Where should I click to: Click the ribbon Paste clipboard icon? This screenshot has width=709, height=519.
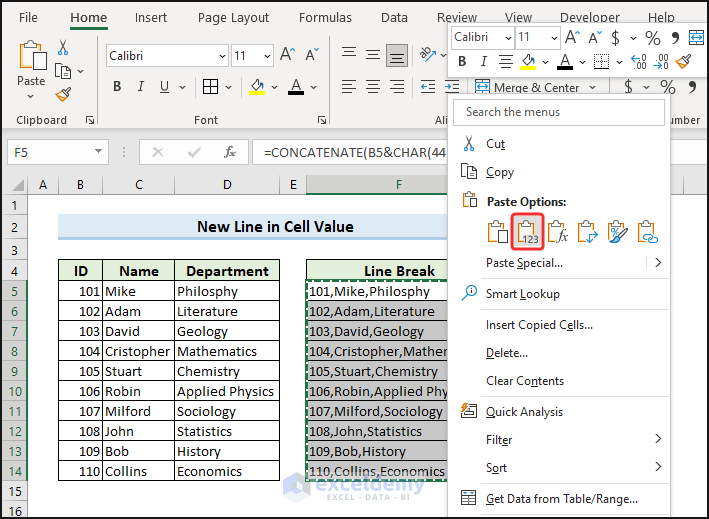(x=33, y=56)
